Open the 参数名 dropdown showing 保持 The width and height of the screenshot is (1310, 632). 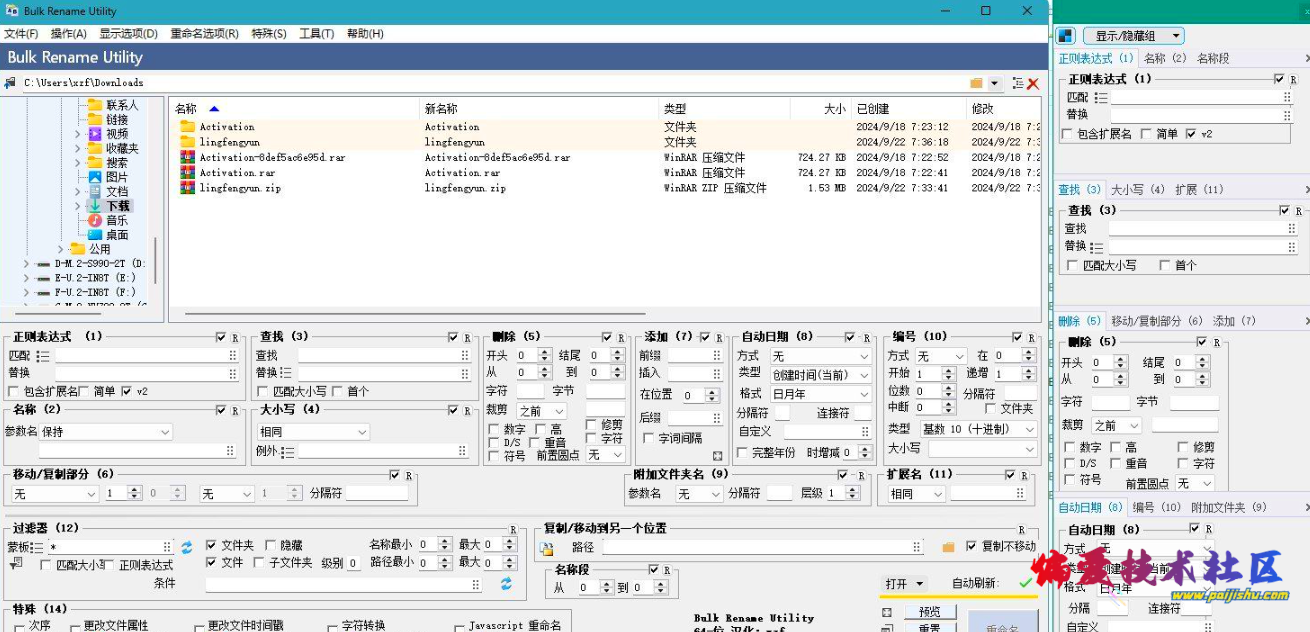(x=106, y=432)
